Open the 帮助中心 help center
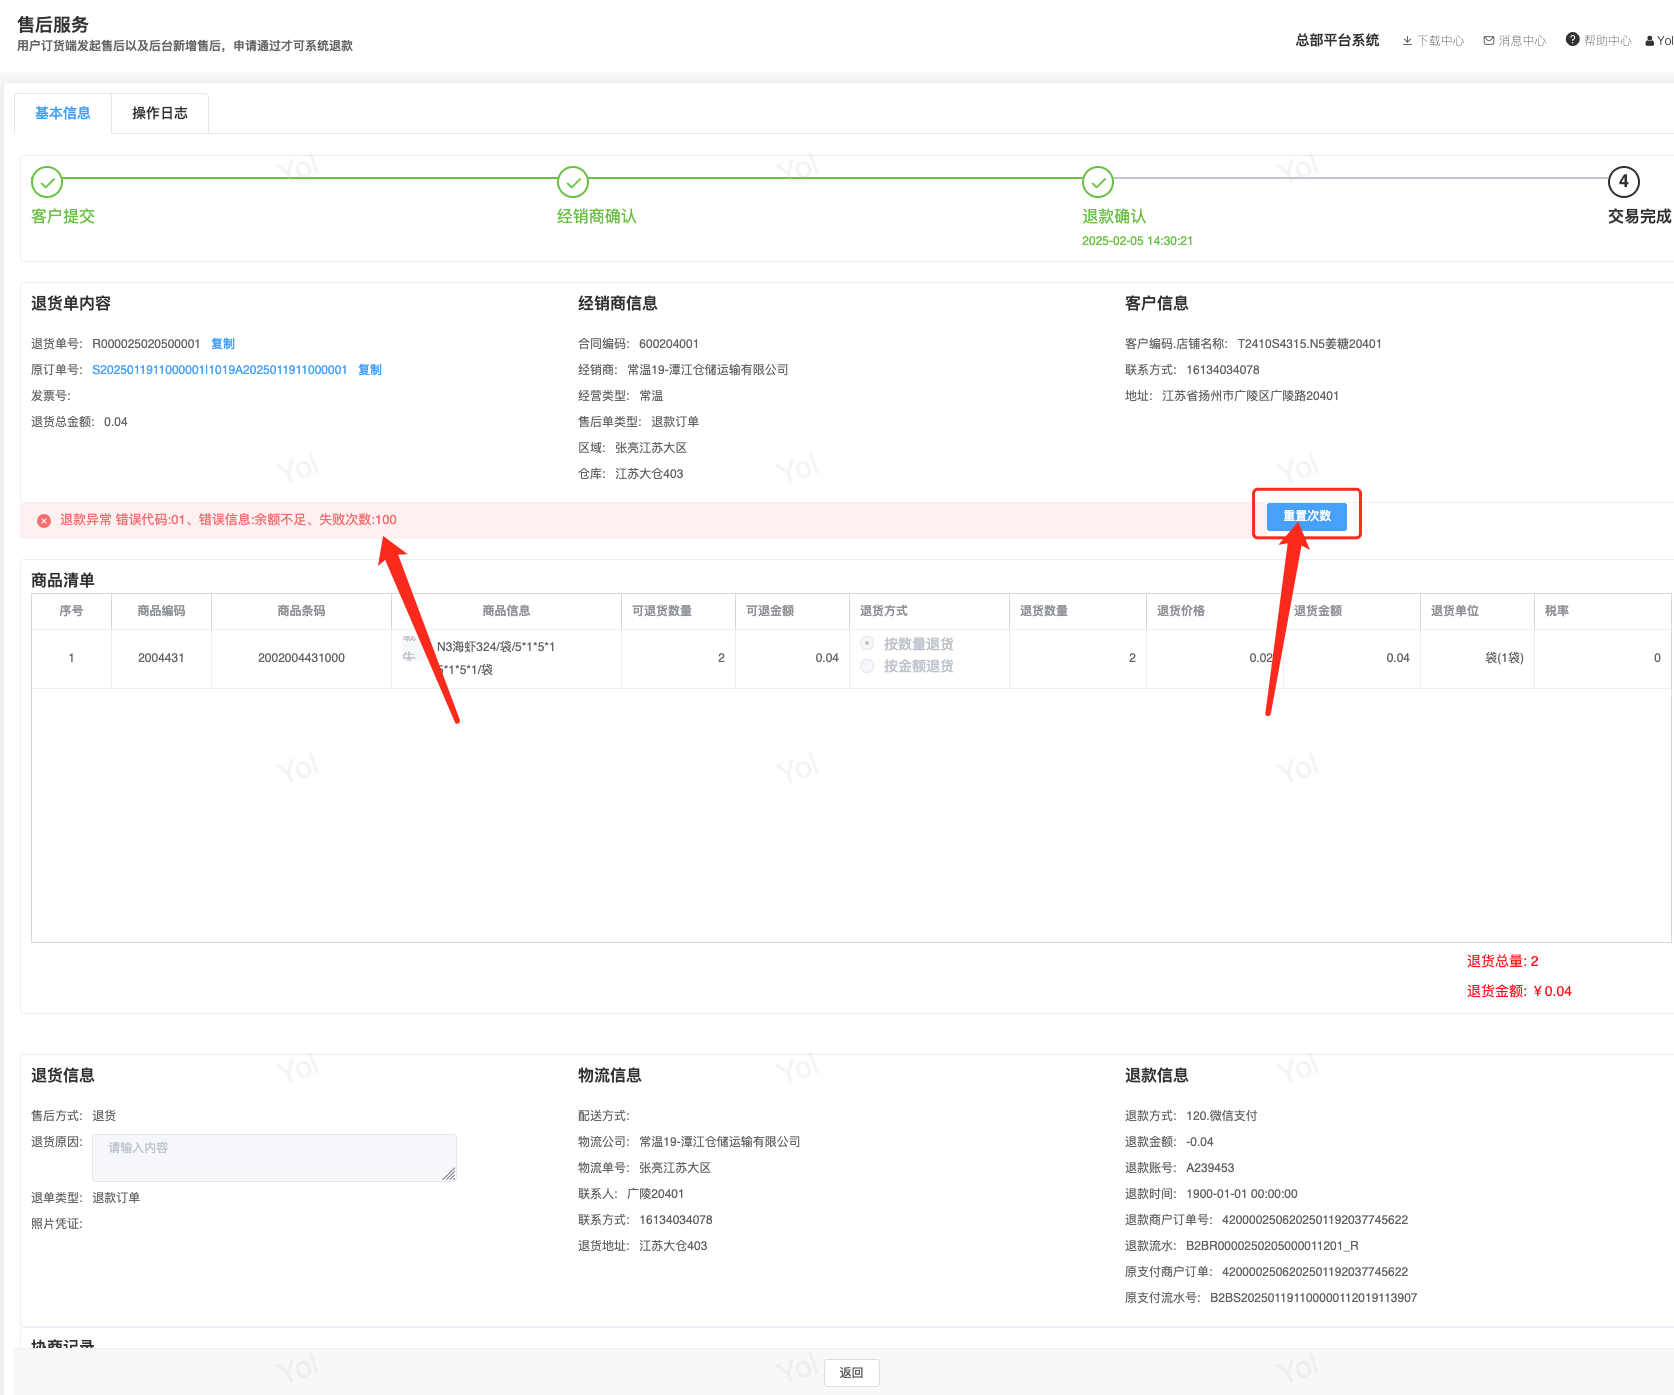Image resolution: width=1674 pixels, height=1395 pixels. click(x=1598, y=41)
